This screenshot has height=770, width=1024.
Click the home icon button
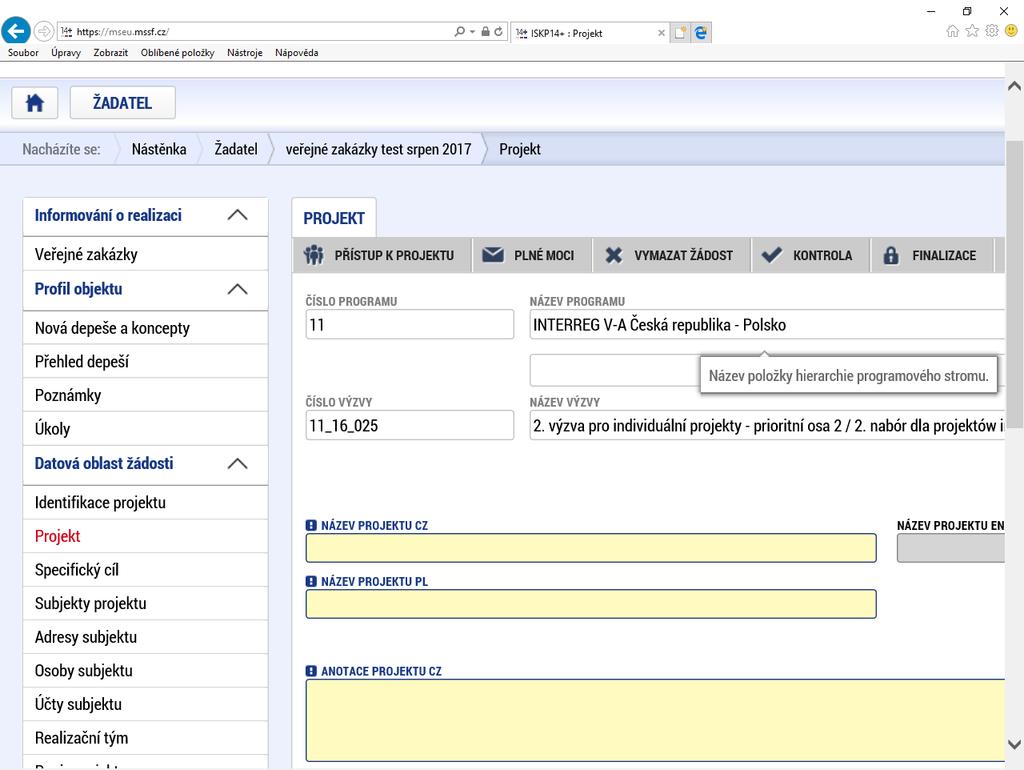click(x=35, y=103)
